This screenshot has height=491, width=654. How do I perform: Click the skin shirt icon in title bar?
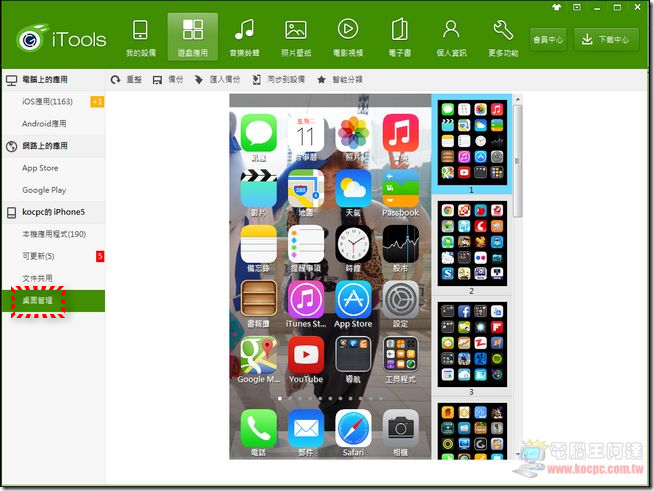point(556,7)
